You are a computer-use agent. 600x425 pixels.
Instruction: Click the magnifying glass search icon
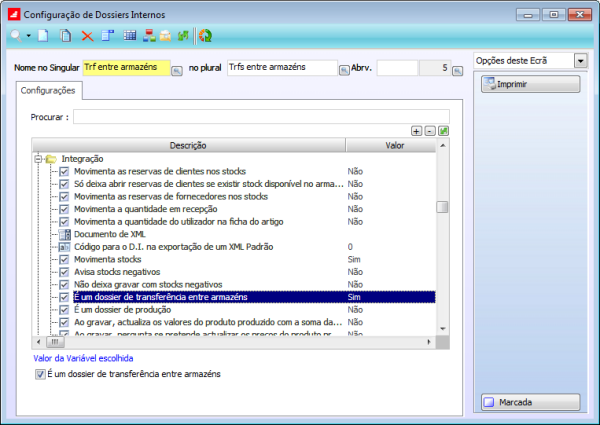(x=16, y=36)
